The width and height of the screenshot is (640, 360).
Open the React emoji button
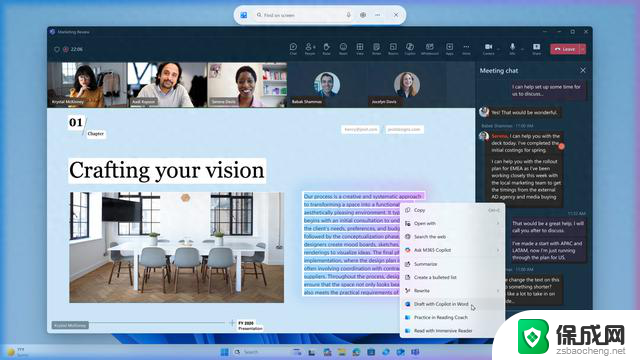(343, 49)
